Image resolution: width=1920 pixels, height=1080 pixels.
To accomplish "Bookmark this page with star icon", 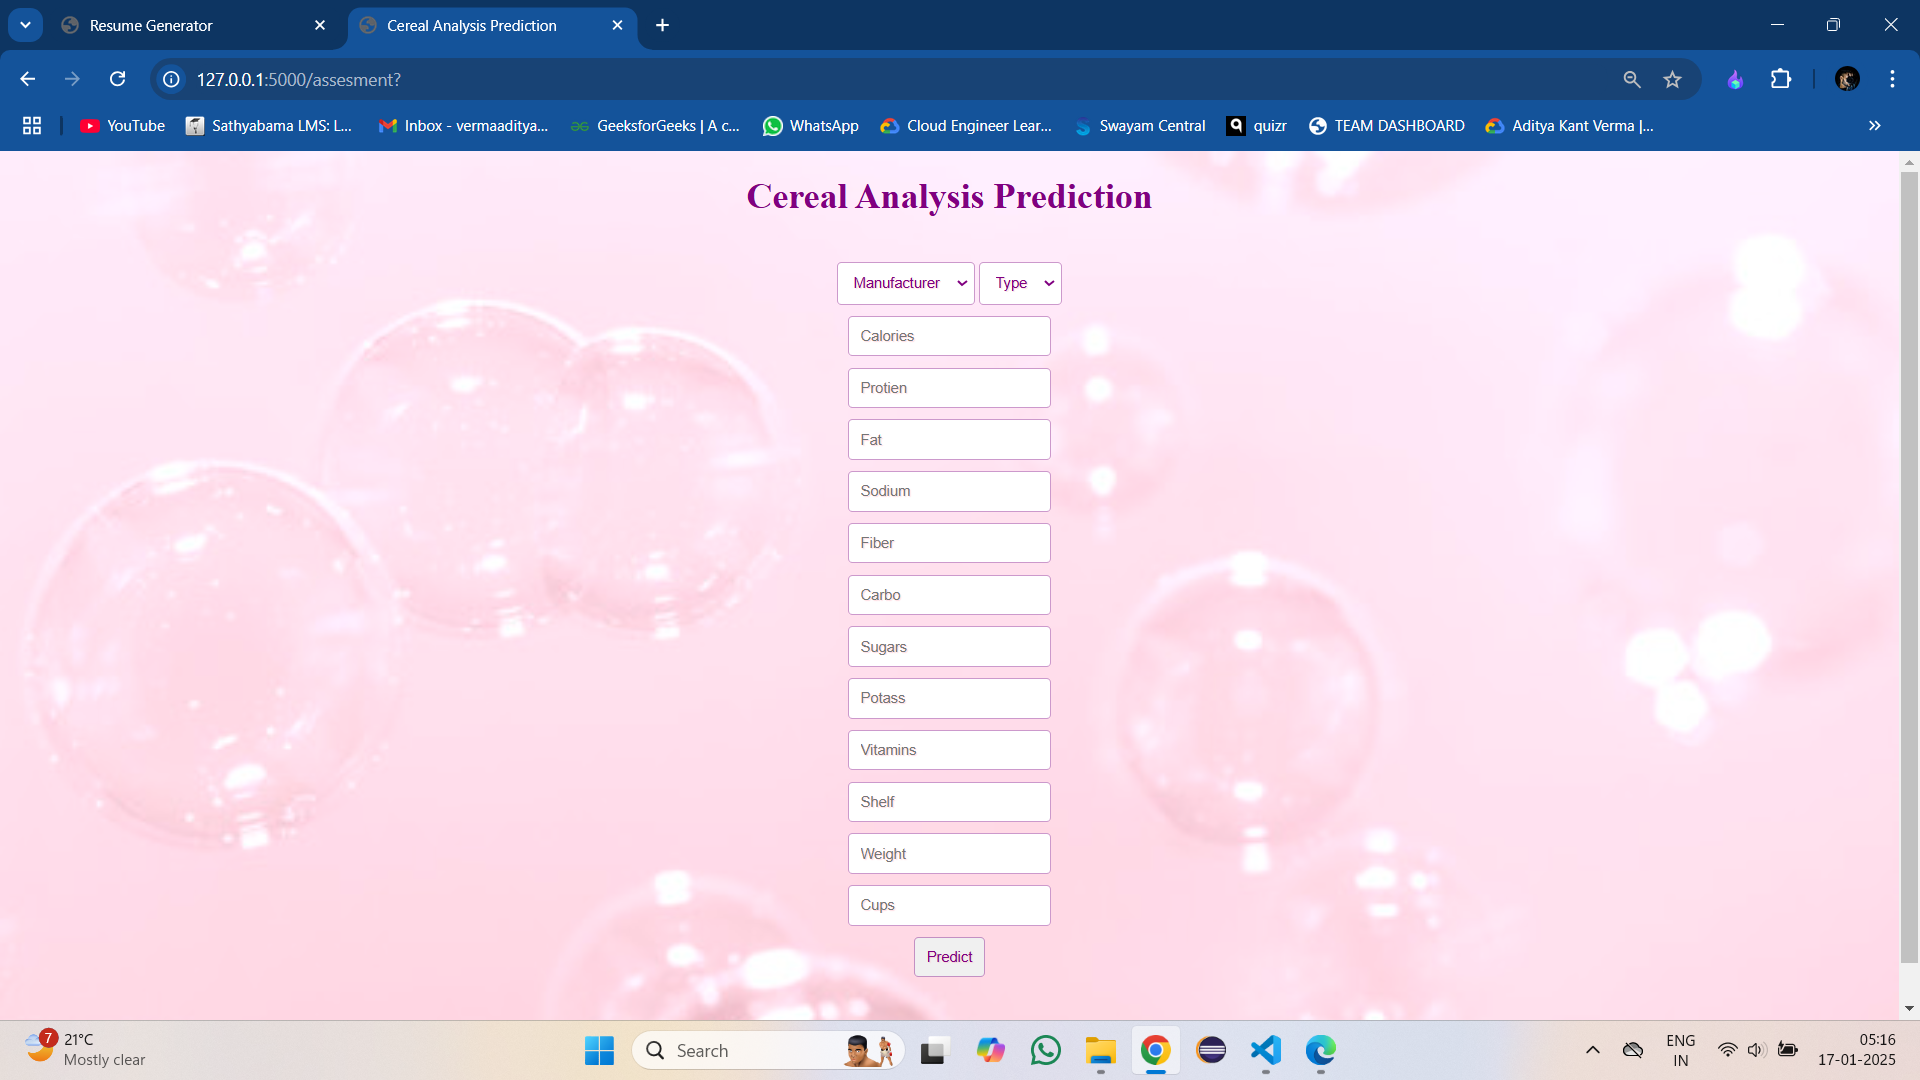I will (1672, 79).
